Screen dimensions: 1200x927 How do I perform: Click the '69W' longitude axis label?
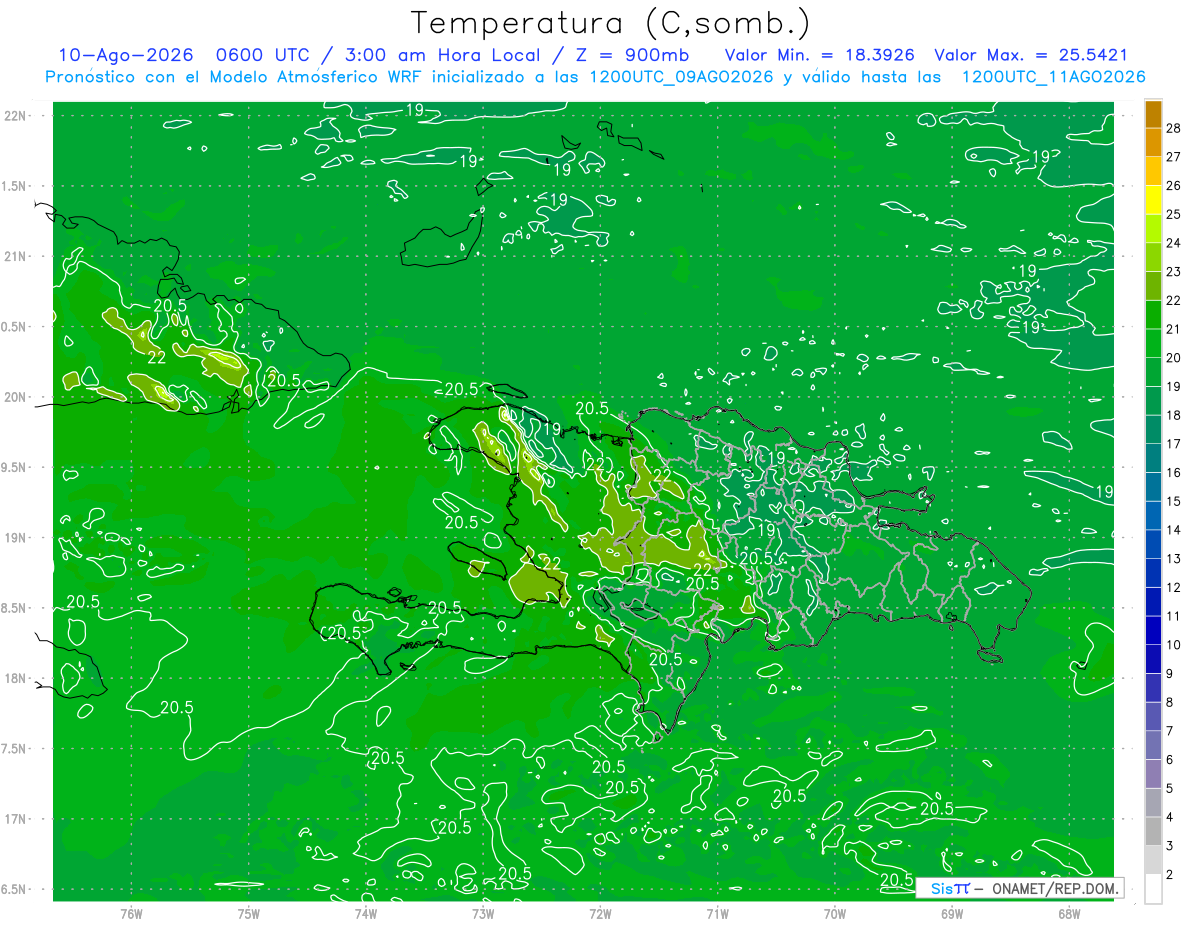952,913
